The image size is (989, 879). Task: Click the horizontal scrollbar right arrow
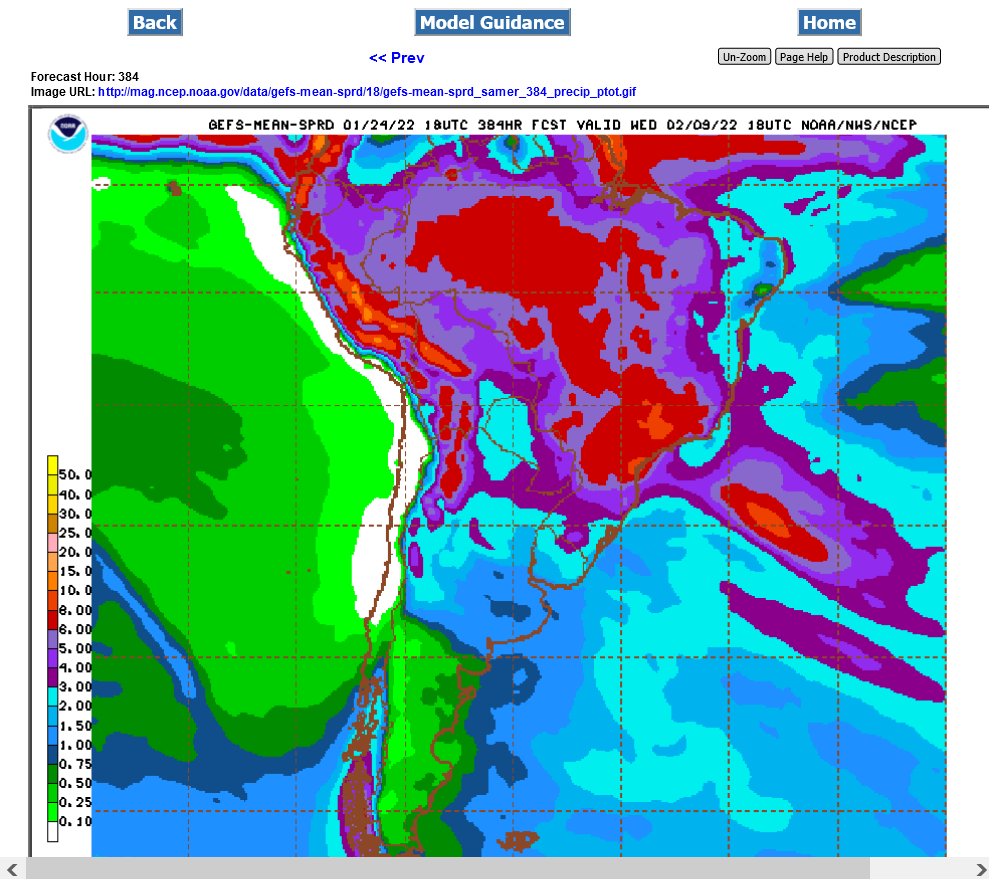(x=980, y=870)
